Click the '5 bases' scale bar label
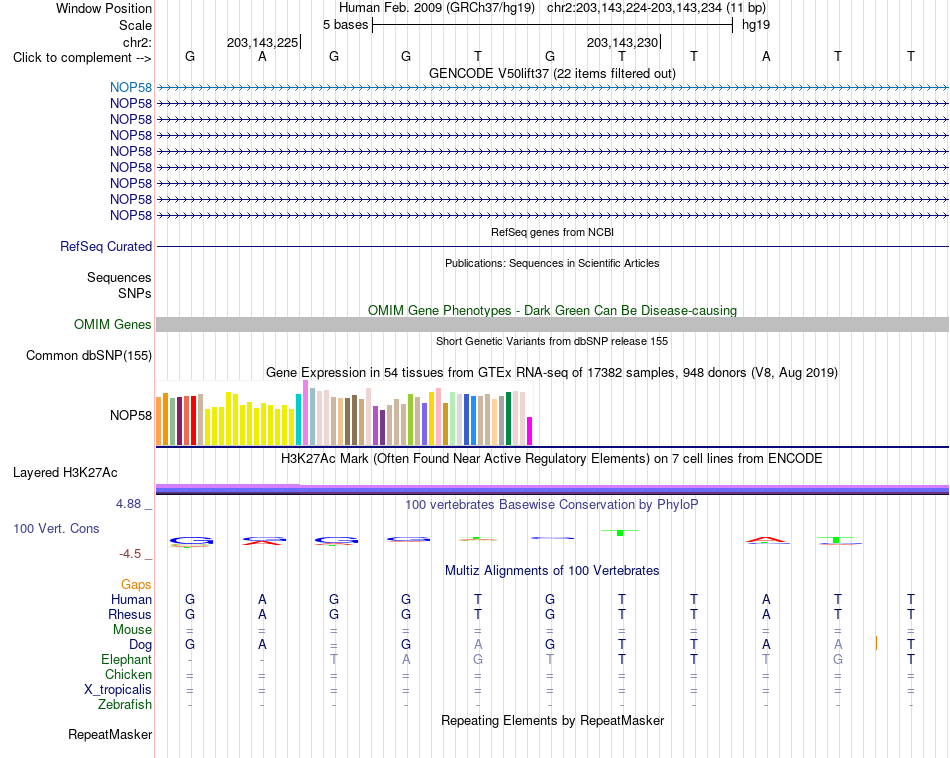This screenshot has height=758, width=950. [345, 25]
